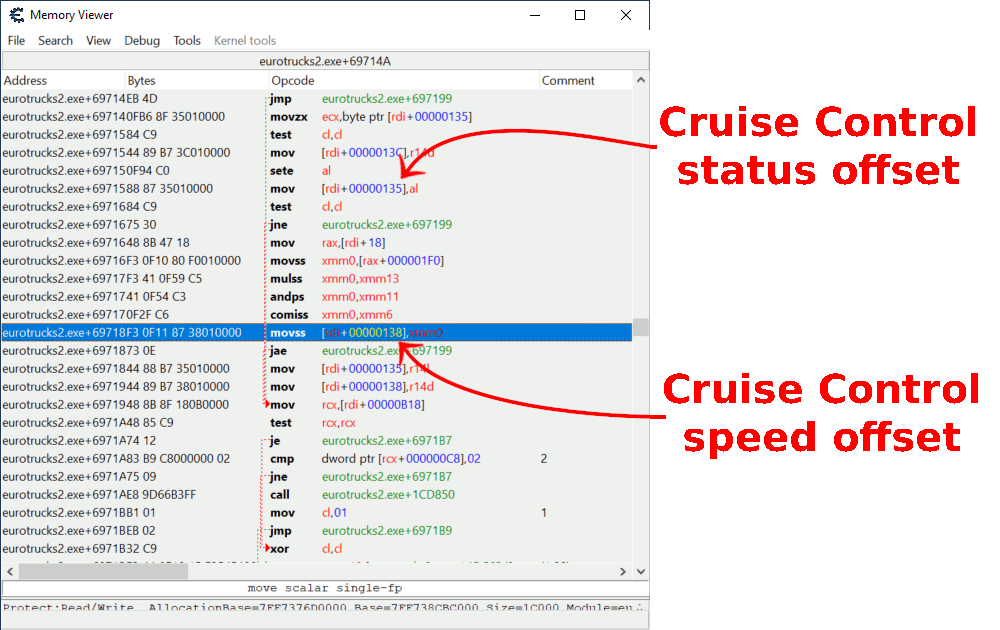Click comment value 1 on mov cl,01 row
The width and height of the screenshot is (1000, 630).
[544, 512]
